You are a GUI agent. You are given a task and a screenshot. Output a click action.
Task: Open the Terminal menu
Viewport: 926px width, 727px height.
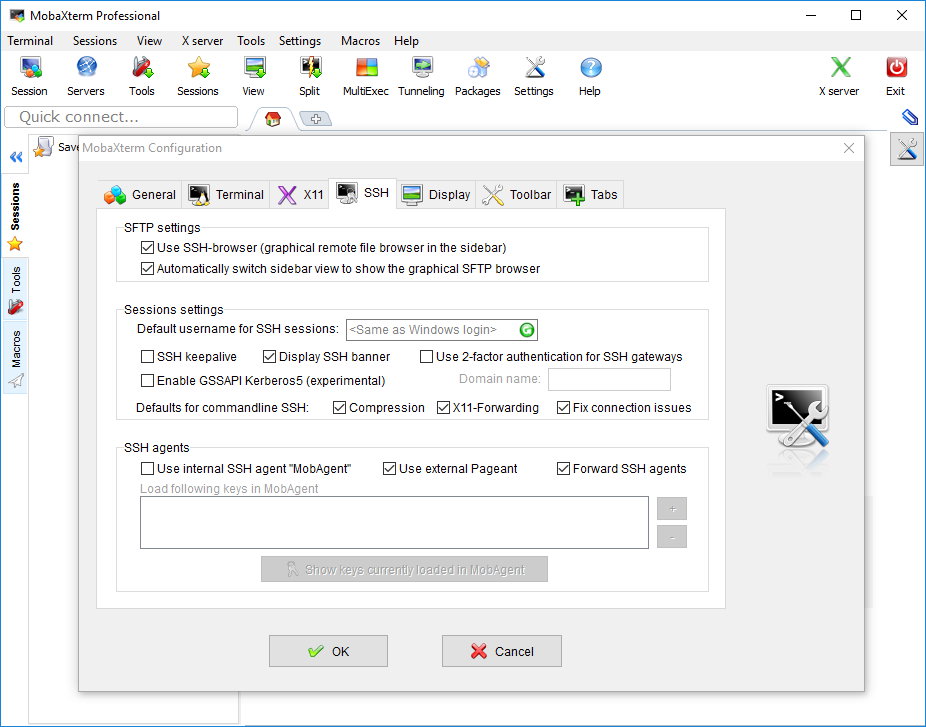(30, 41)
